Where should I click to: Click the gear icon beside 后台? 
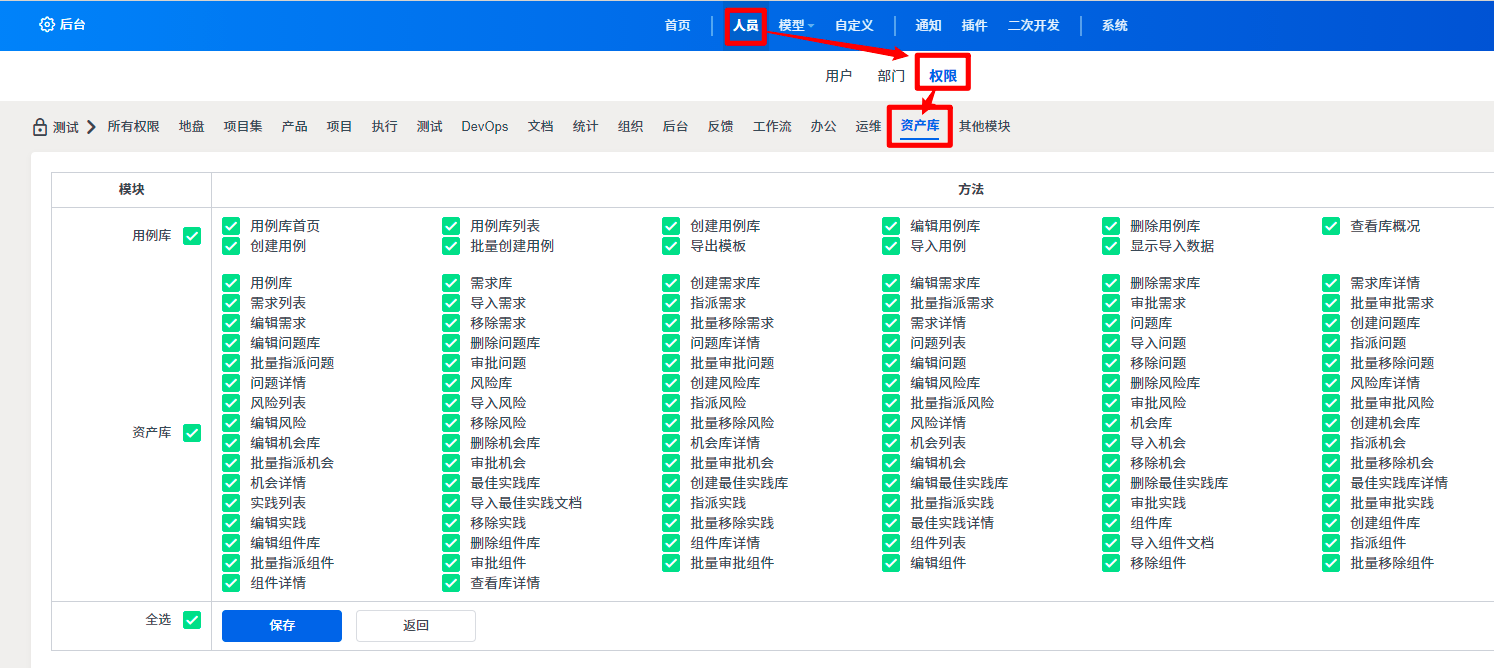tap(46, 25)
